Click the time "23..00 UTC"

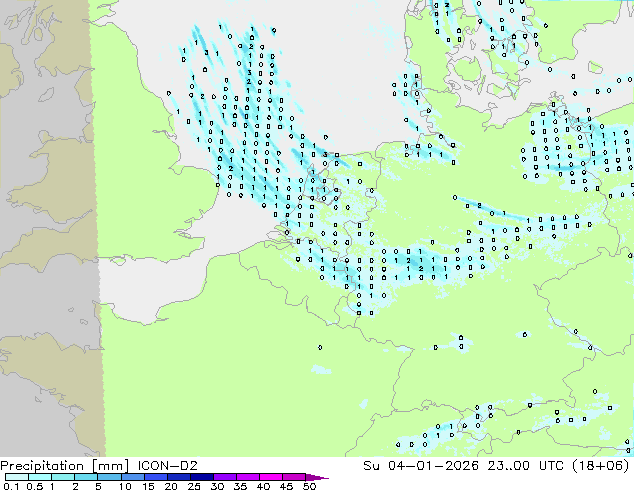(526, 466)
